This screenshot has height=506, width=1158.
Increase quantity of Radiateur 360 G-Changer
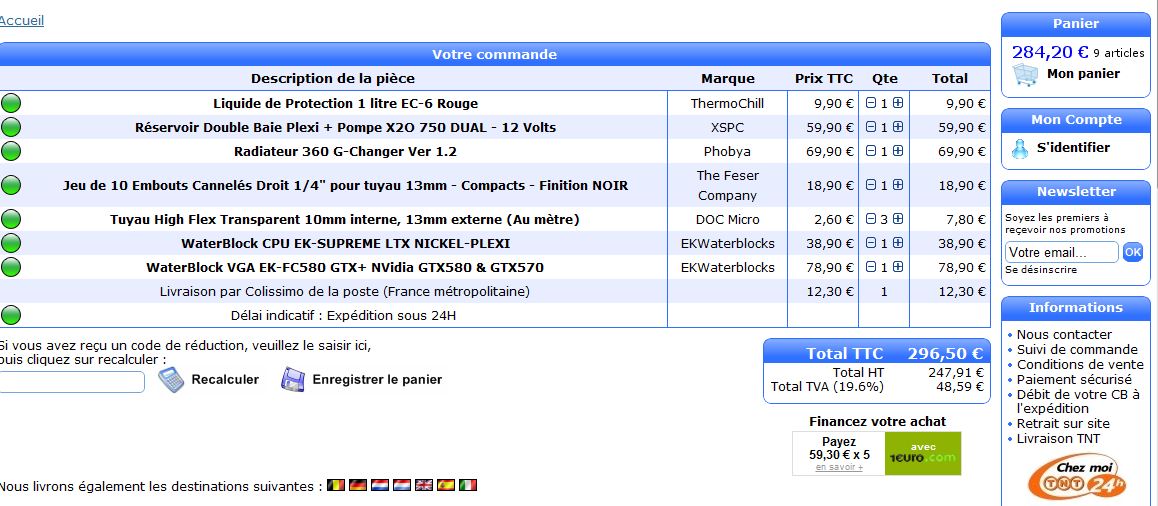click(898, 151)
